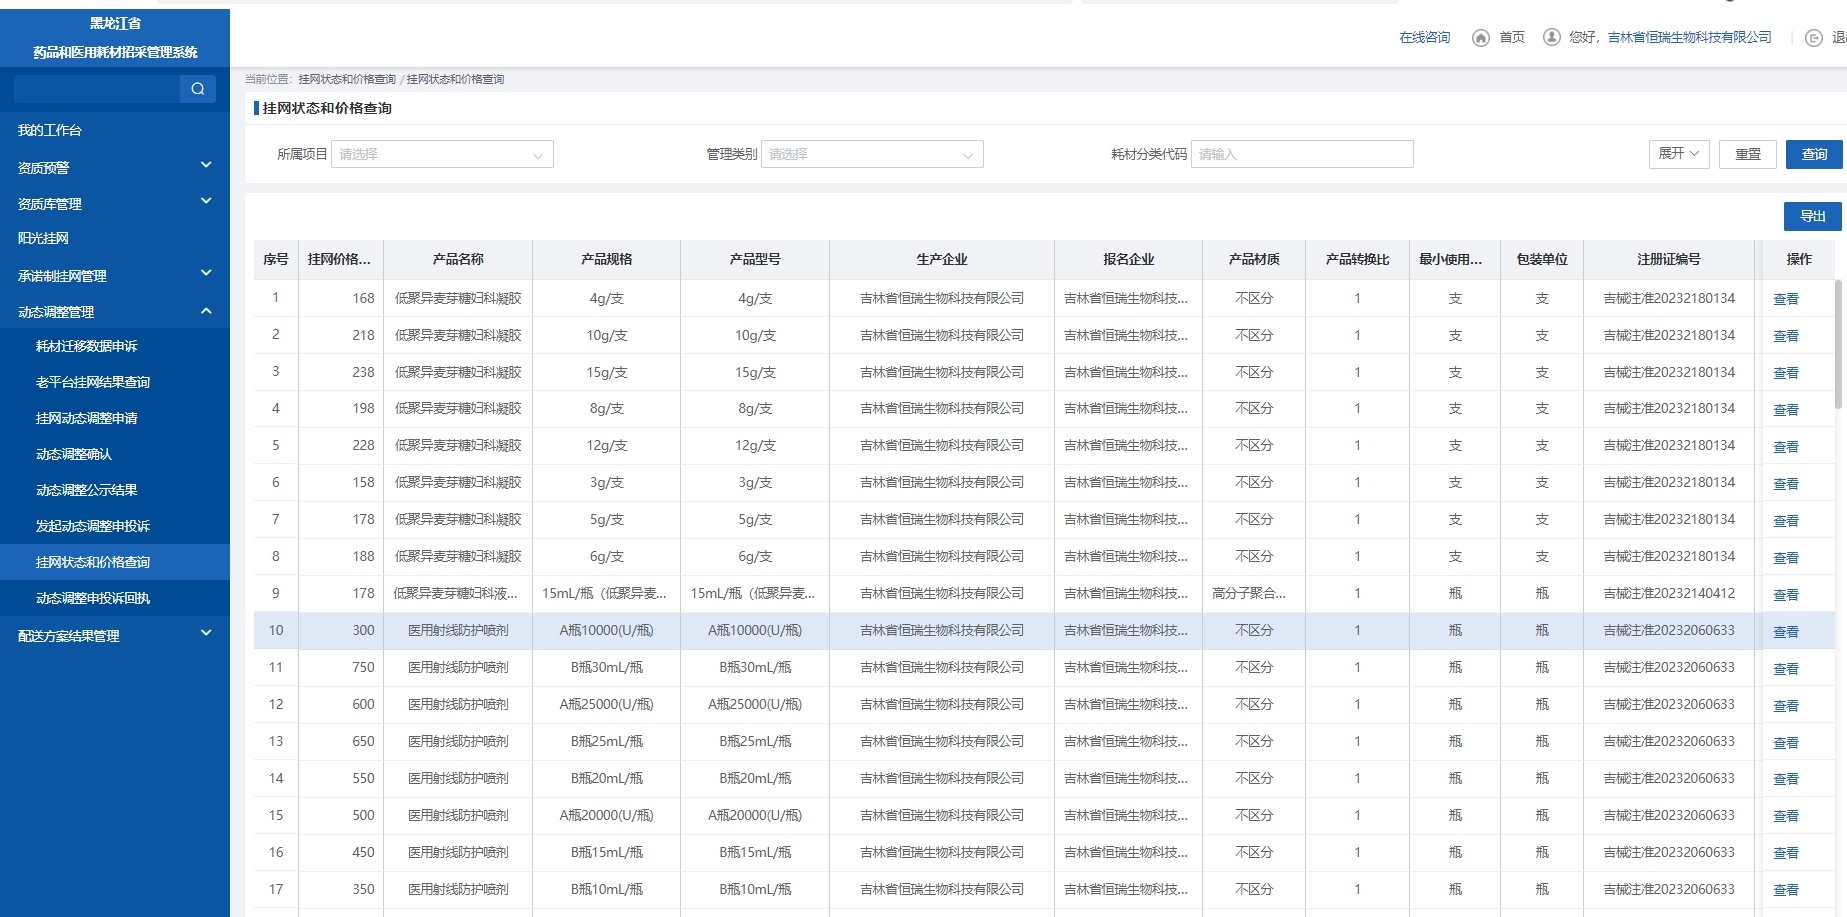Expand the 资质库管理 menu
The height and width of the screenshot is (917, 1847).
[115, 203]
